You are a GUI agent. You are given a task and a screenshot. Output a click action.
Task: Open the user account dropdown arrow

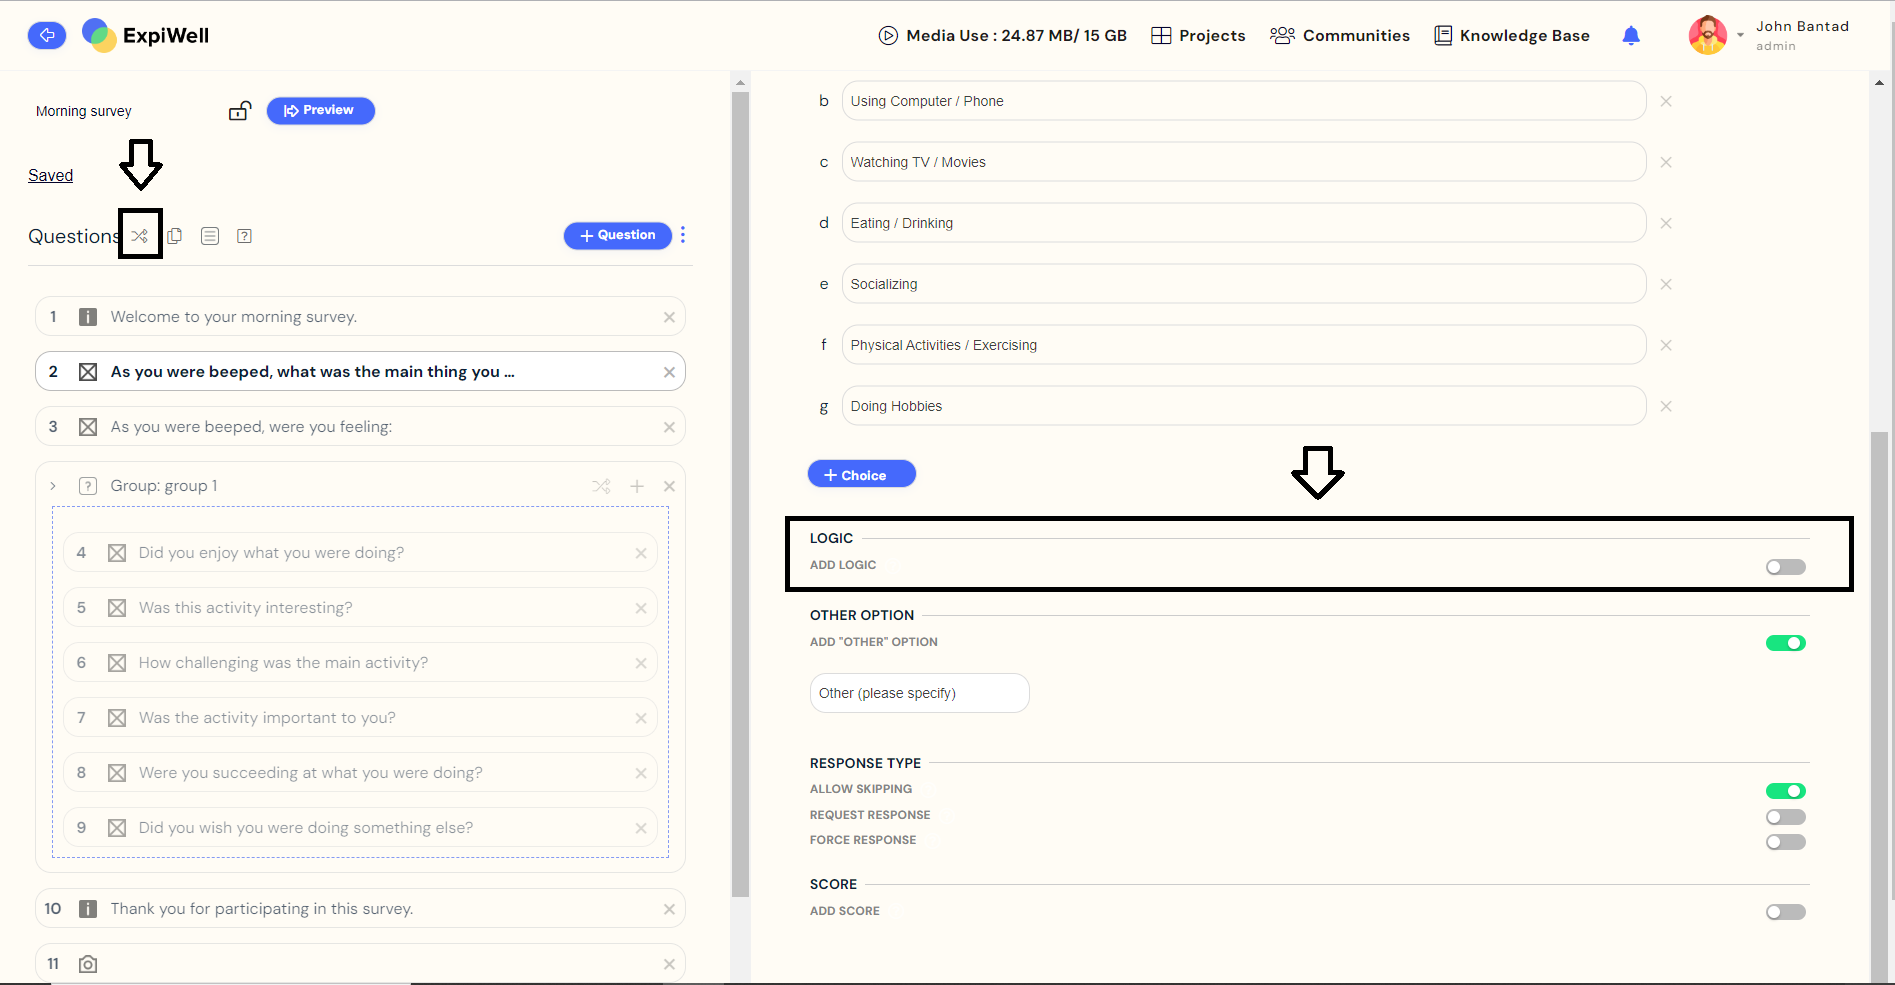[1740, 36]
